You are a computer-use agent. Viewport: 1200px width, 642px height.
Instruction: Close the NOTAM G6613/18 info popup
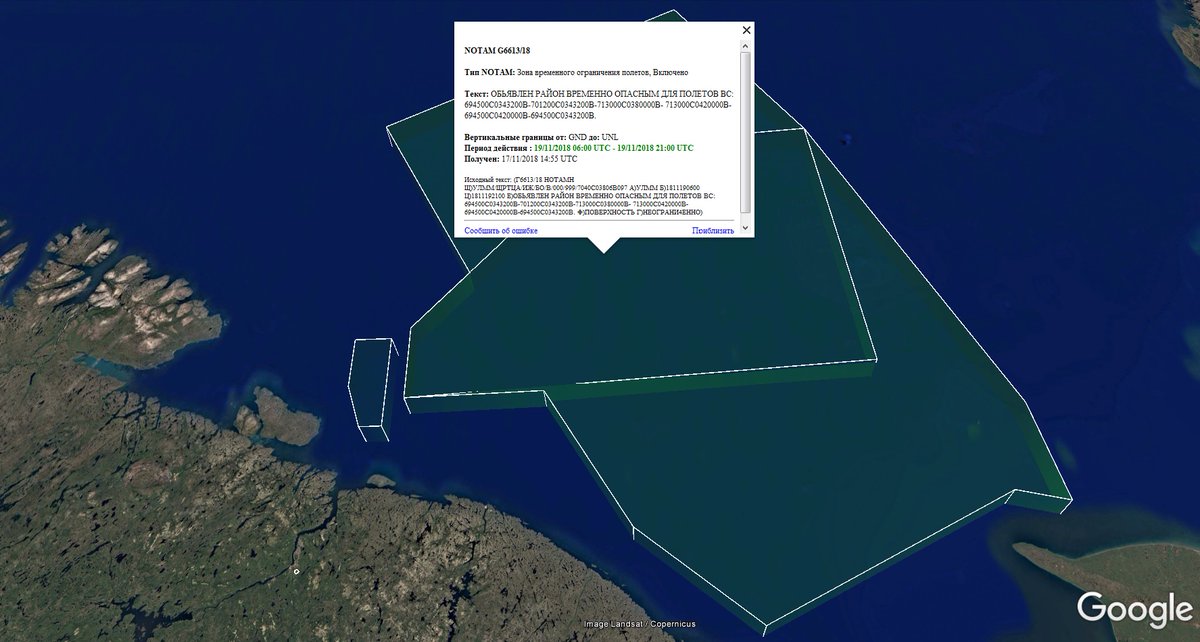(746, 30)
